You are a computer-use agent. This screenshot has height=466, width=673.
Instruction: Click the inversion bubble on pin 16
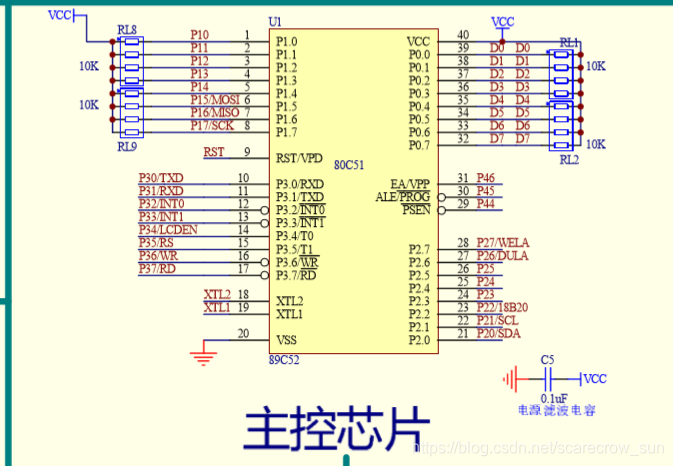point(265,262)
